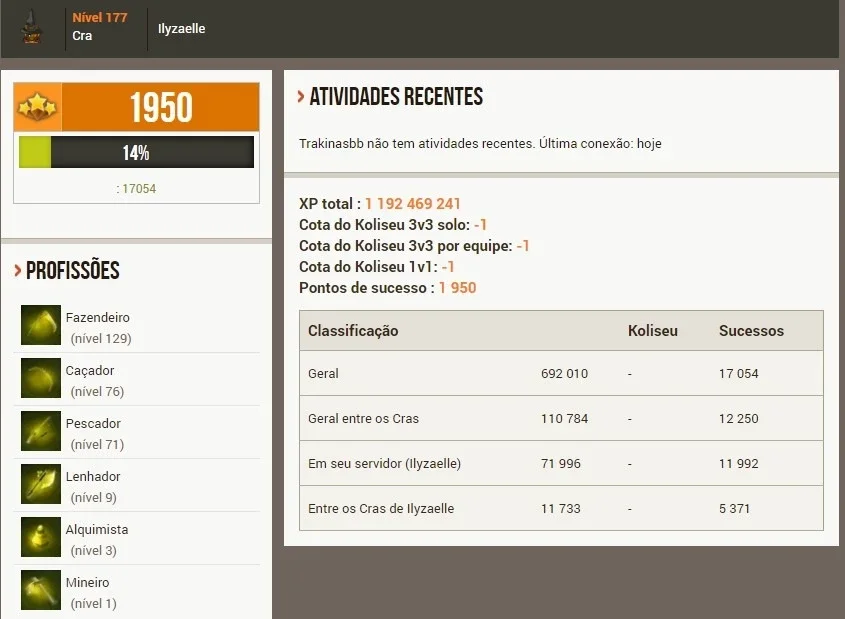This screenshot has width=845, height=619.
Task: Open the Alquimista profession potion icon
Action: [41, 537]
